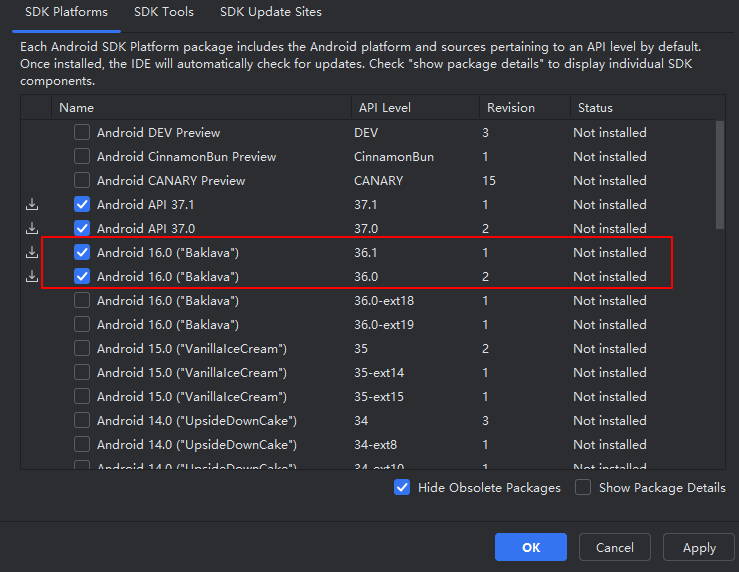The height and width of the screenshot is (572, 739).
Task: Click the package list vertical scrollbar
Action: point(720,175)
